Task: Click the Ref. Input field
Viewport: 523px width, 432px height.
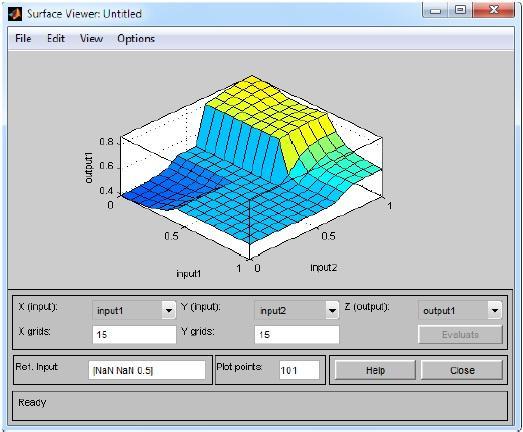Action: tap(147, 370)
